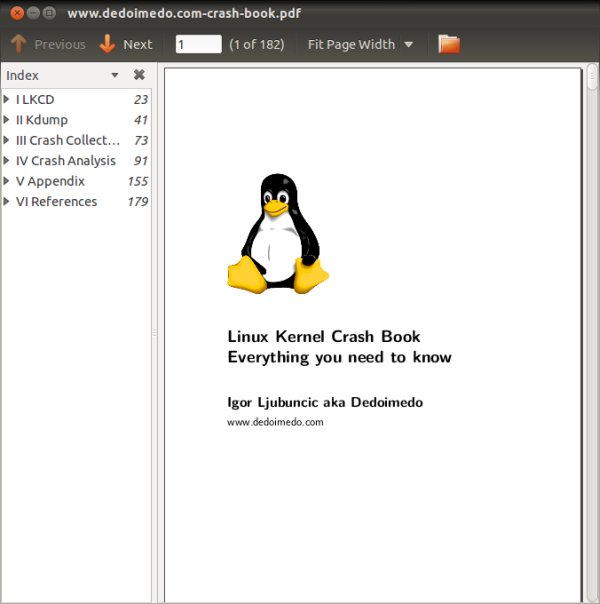Click the Tux penguin image
Viewport: 600px width, 604px height.
coord(278,234)
